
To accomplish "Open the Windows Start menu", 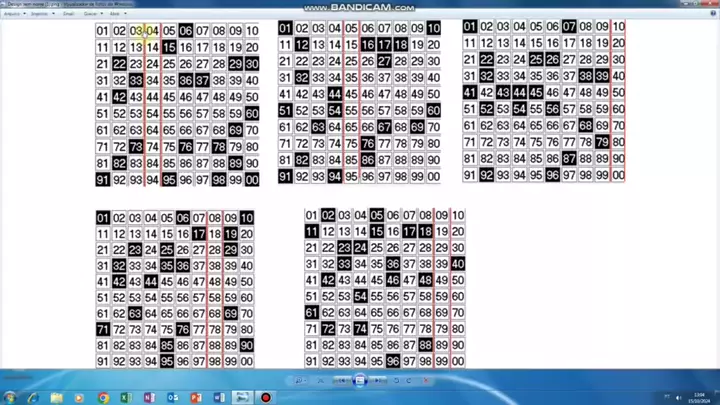I will (10, 397).
